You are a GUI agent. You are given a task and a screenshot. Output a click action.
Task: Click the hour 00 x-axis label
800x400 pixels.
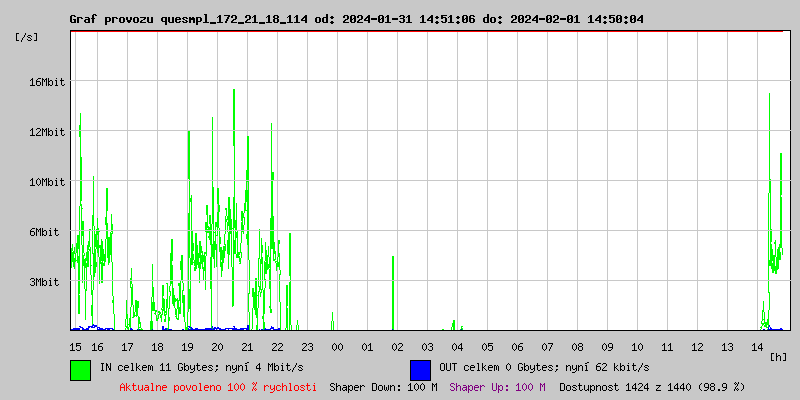(337, 347)
